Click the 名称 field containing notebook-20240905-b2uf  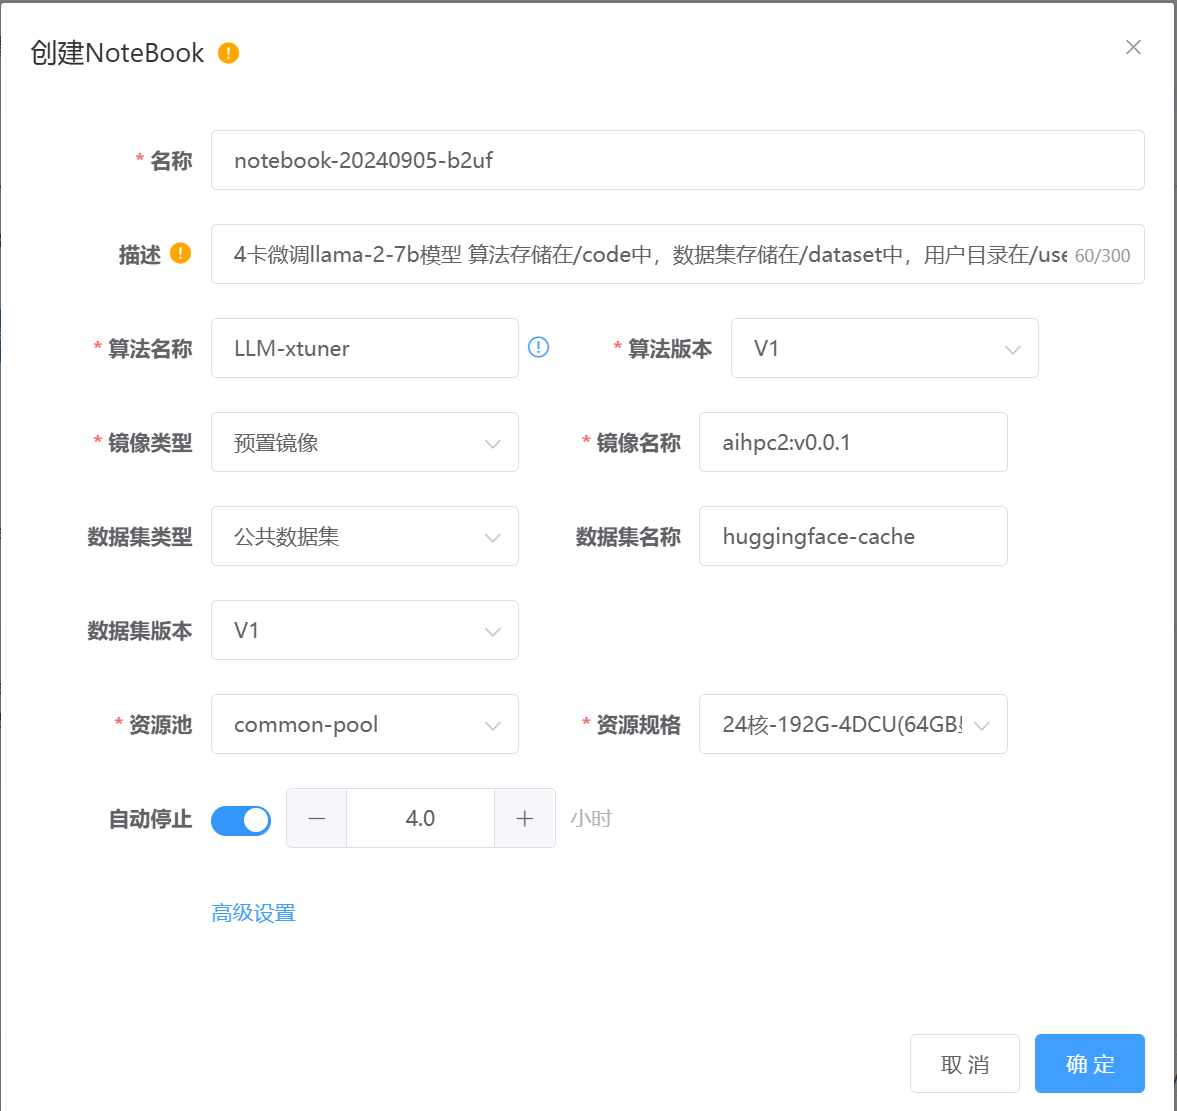point(677,160)
